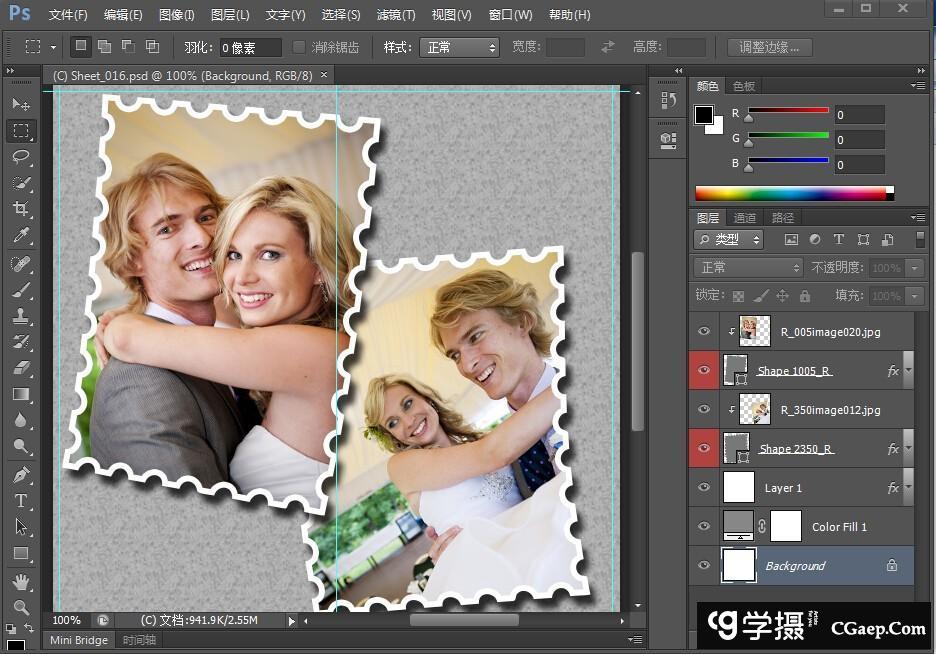
Task: Select the Eyedropper tool
Action: coord(21,236)
